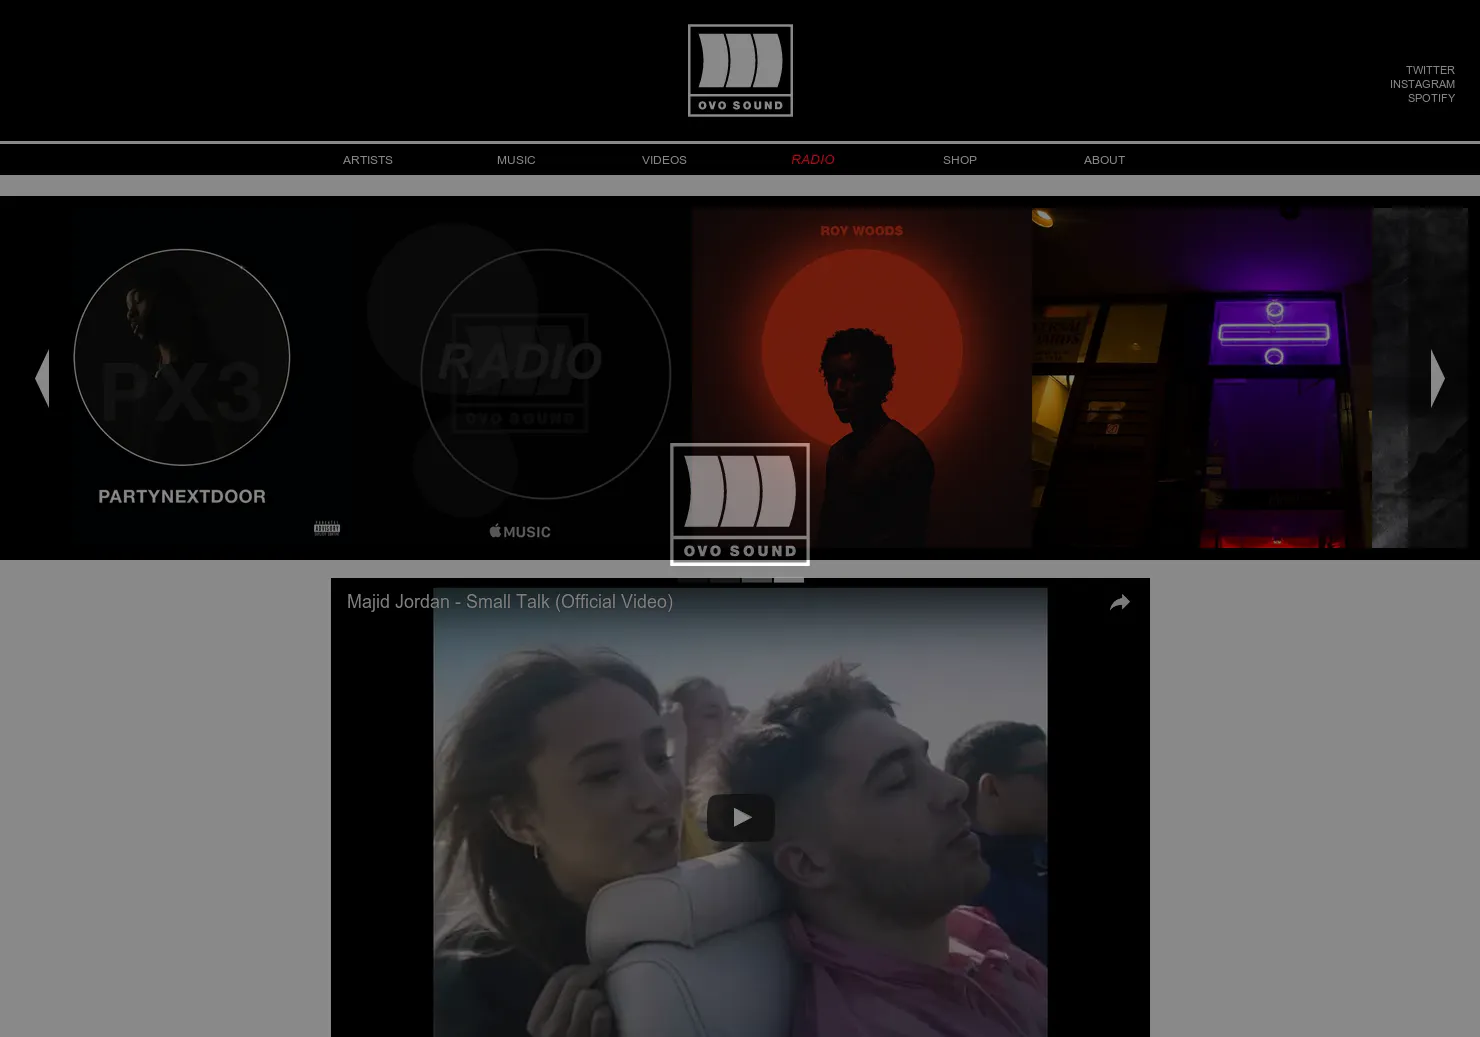Open the Music menu item
This screenshot has width=1480, height=1037.
[x=516, y=160]
